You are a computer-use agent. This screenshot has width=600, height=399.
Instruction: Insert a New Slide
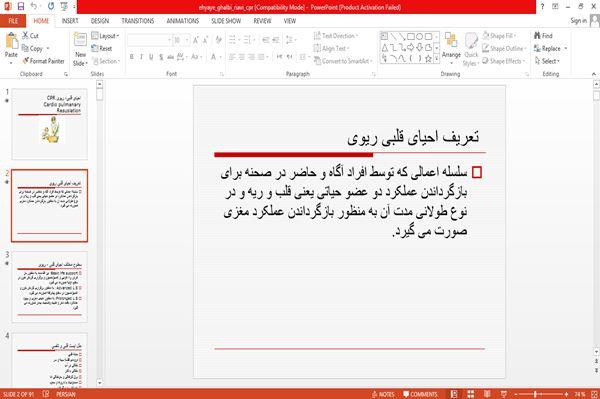[80, 50]
